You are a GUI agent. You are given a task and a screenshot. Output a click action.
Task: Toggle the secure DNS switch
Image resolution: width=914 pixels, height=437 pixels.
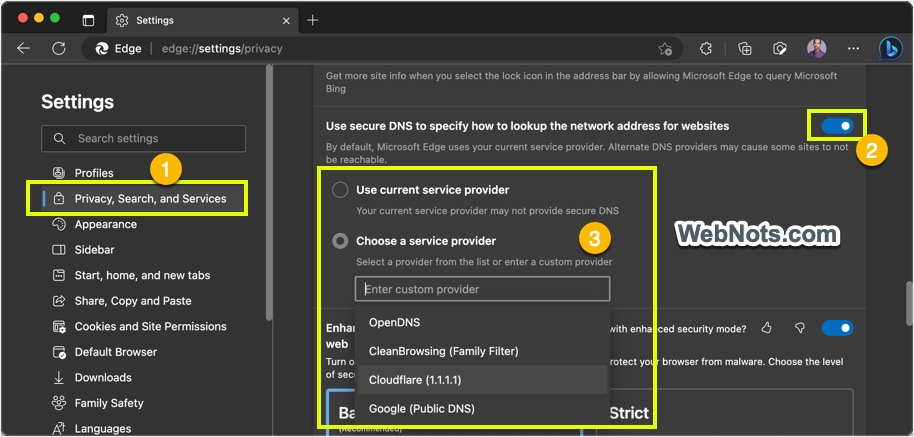(x=837, y=126)
